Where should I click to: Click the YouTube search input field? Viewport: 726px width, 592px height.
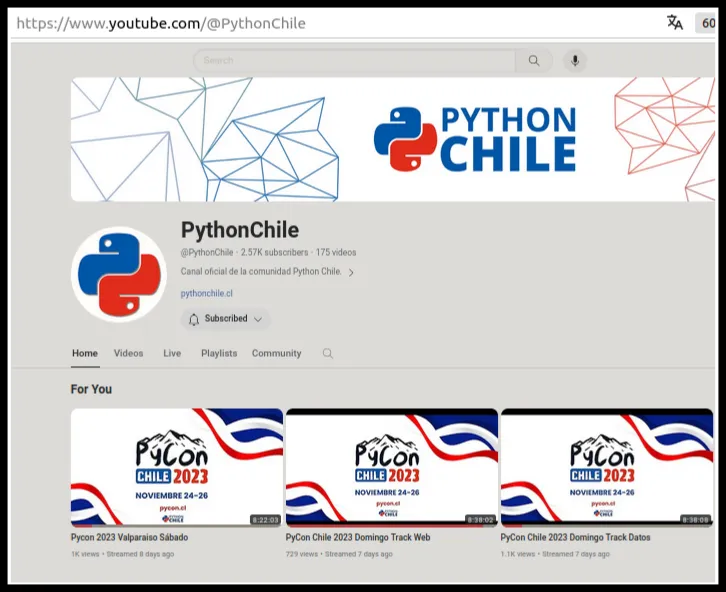tap(354, 61)
